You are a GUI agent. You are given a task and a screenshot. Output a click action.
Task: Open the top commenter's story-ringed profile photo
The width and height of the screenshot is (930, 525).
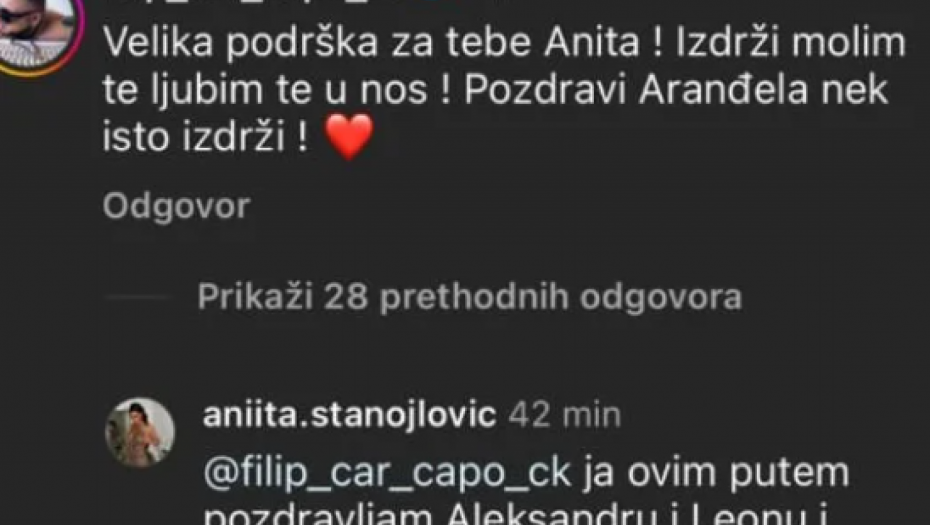point(36,33)
